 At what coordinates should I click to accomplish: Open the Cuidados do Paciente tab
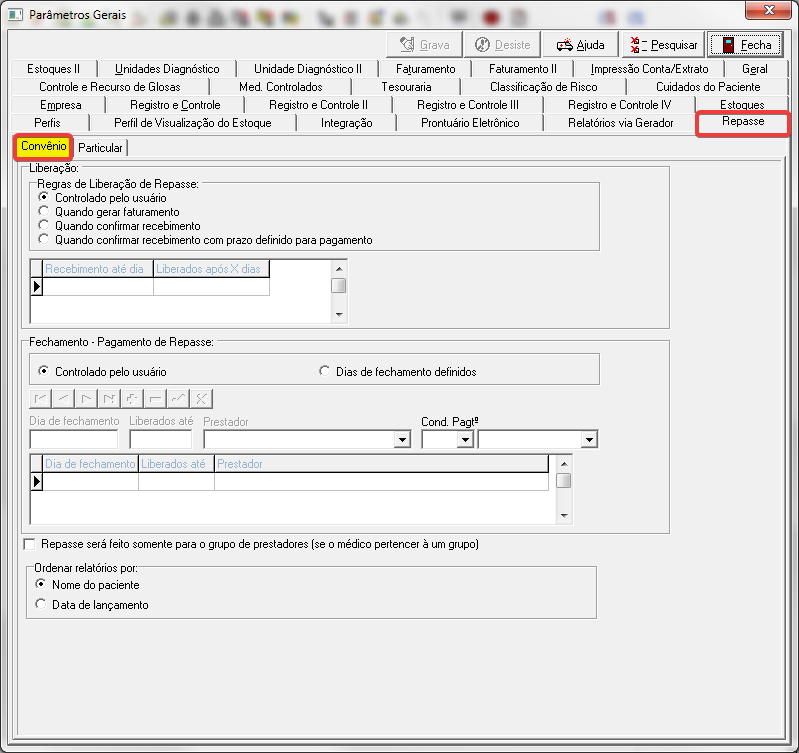(708, 87)
